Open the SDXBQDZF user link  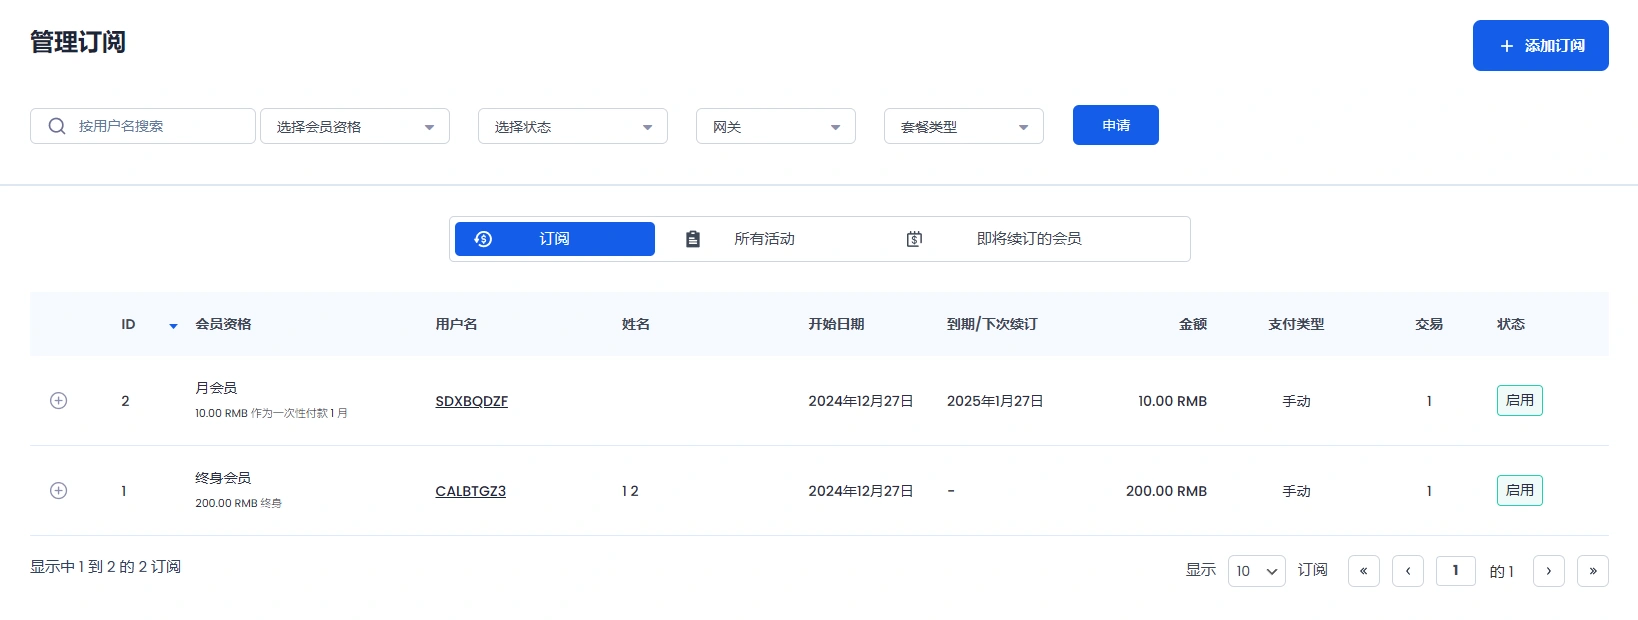point(472,401)
